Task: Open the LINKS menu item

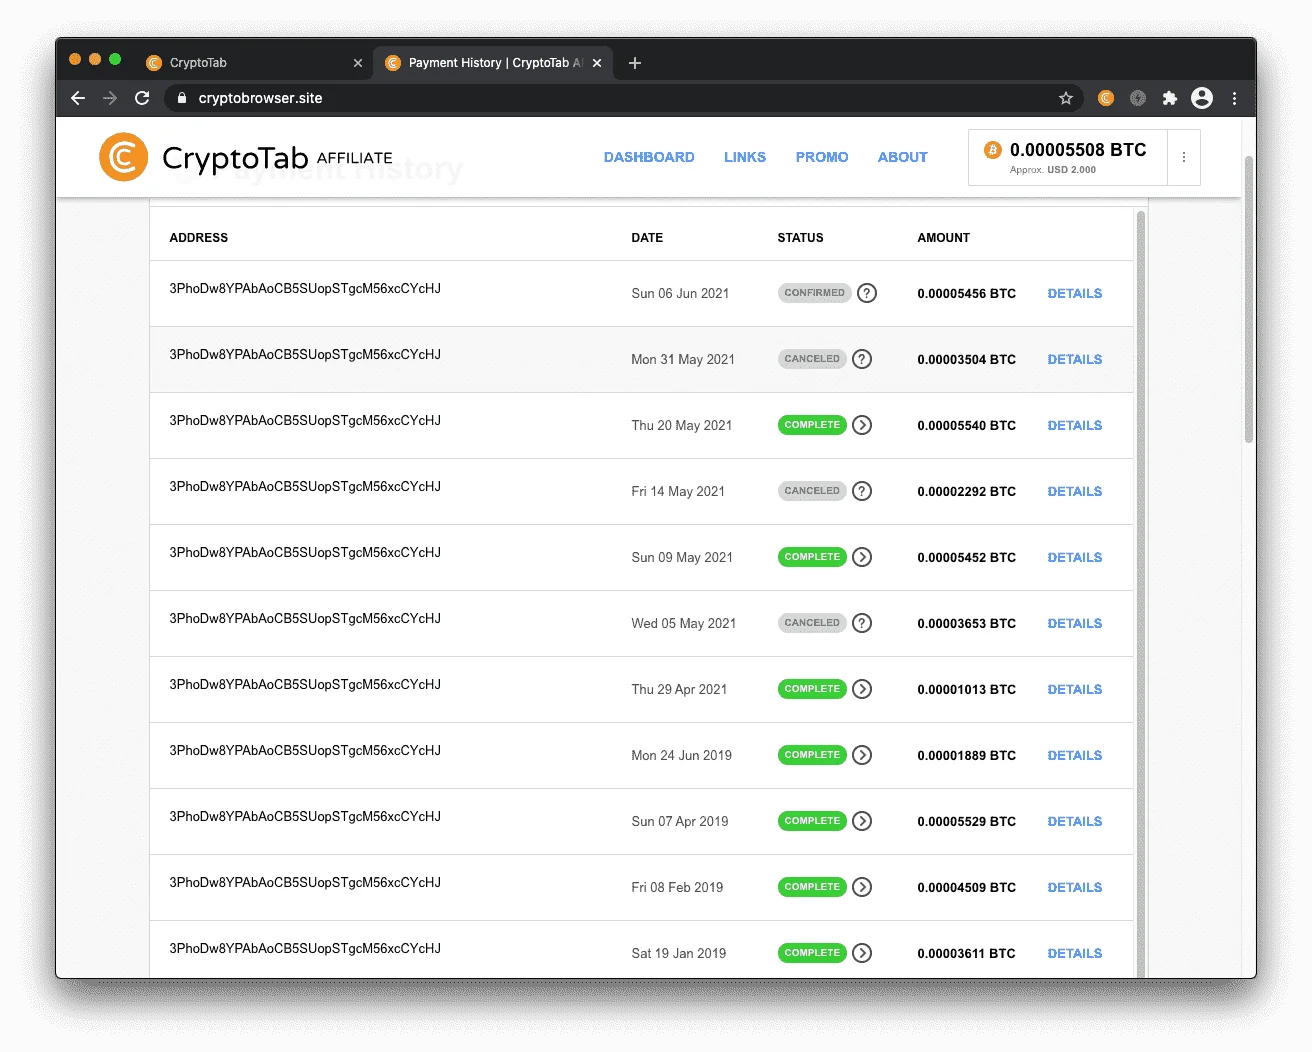Action: pyautogui.click(x=745, y=157)
